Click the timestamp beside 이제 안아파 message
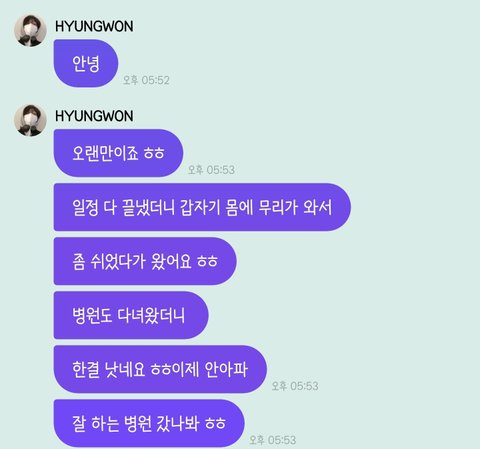Screen dimensions: 480x449 tap(295, 386)
